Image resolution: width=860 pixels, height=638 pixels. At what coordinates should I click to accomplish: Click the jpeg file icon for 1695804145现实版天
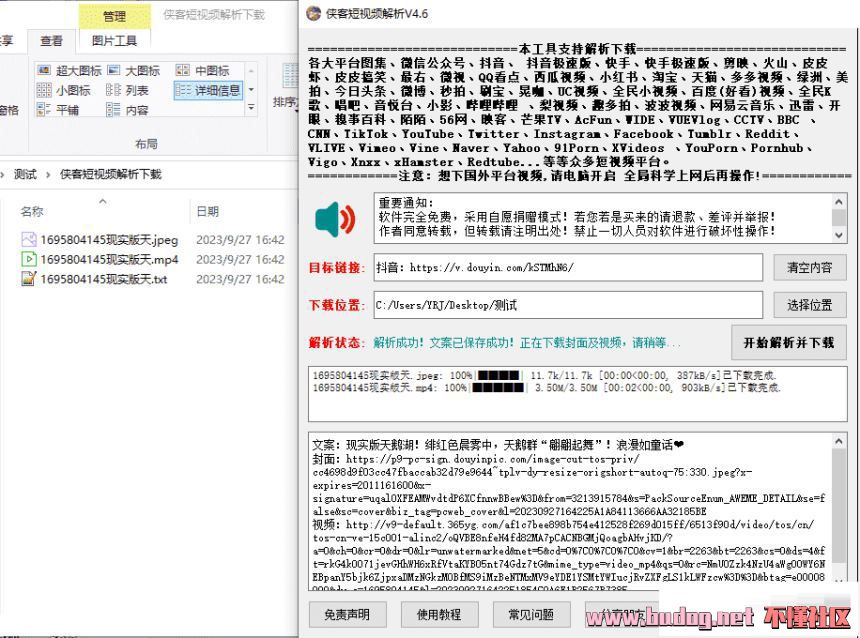29,239
